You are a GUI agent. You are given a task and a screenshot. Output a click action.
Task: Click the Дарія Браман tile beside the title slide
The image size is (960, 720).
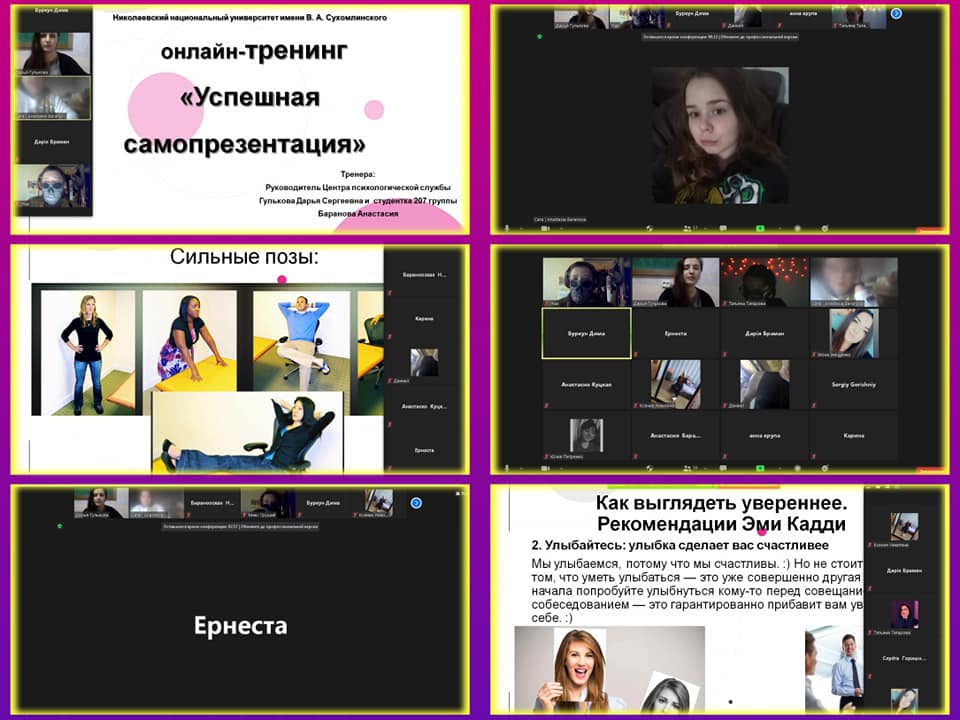pos(52,142)
